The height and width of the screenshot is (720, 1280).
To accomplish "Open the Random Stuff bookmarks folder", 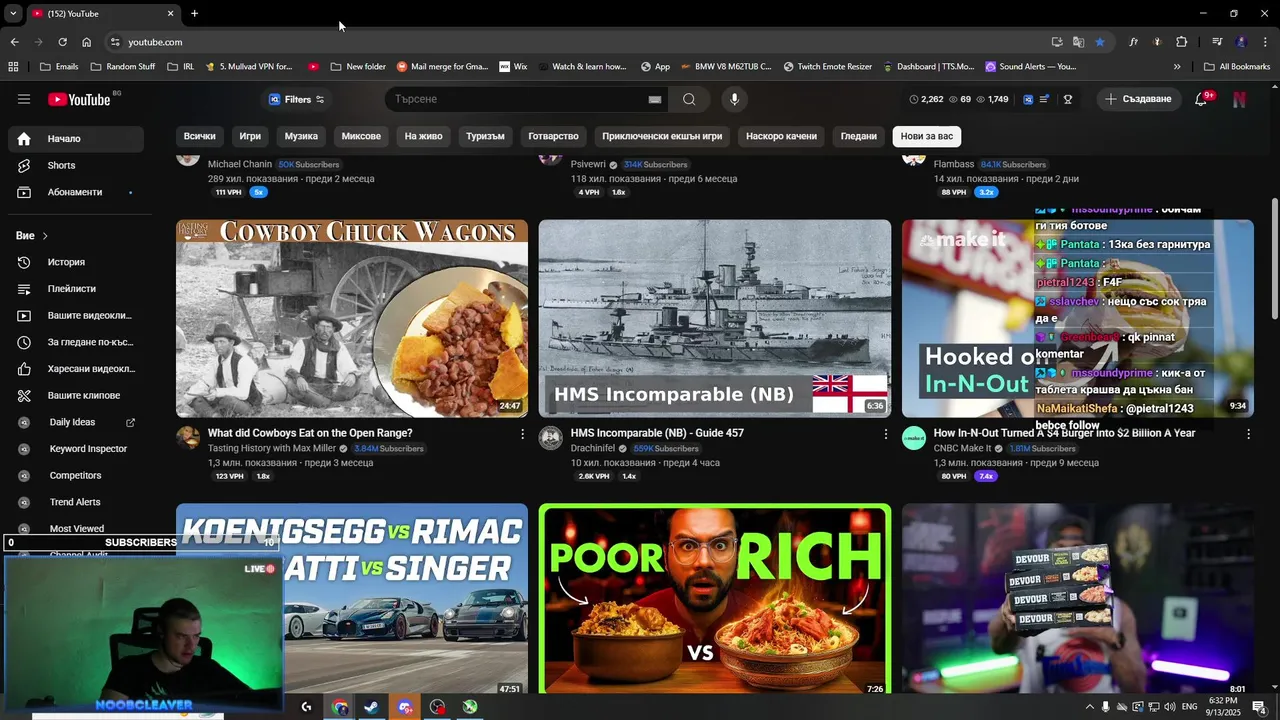I will 123,67.
